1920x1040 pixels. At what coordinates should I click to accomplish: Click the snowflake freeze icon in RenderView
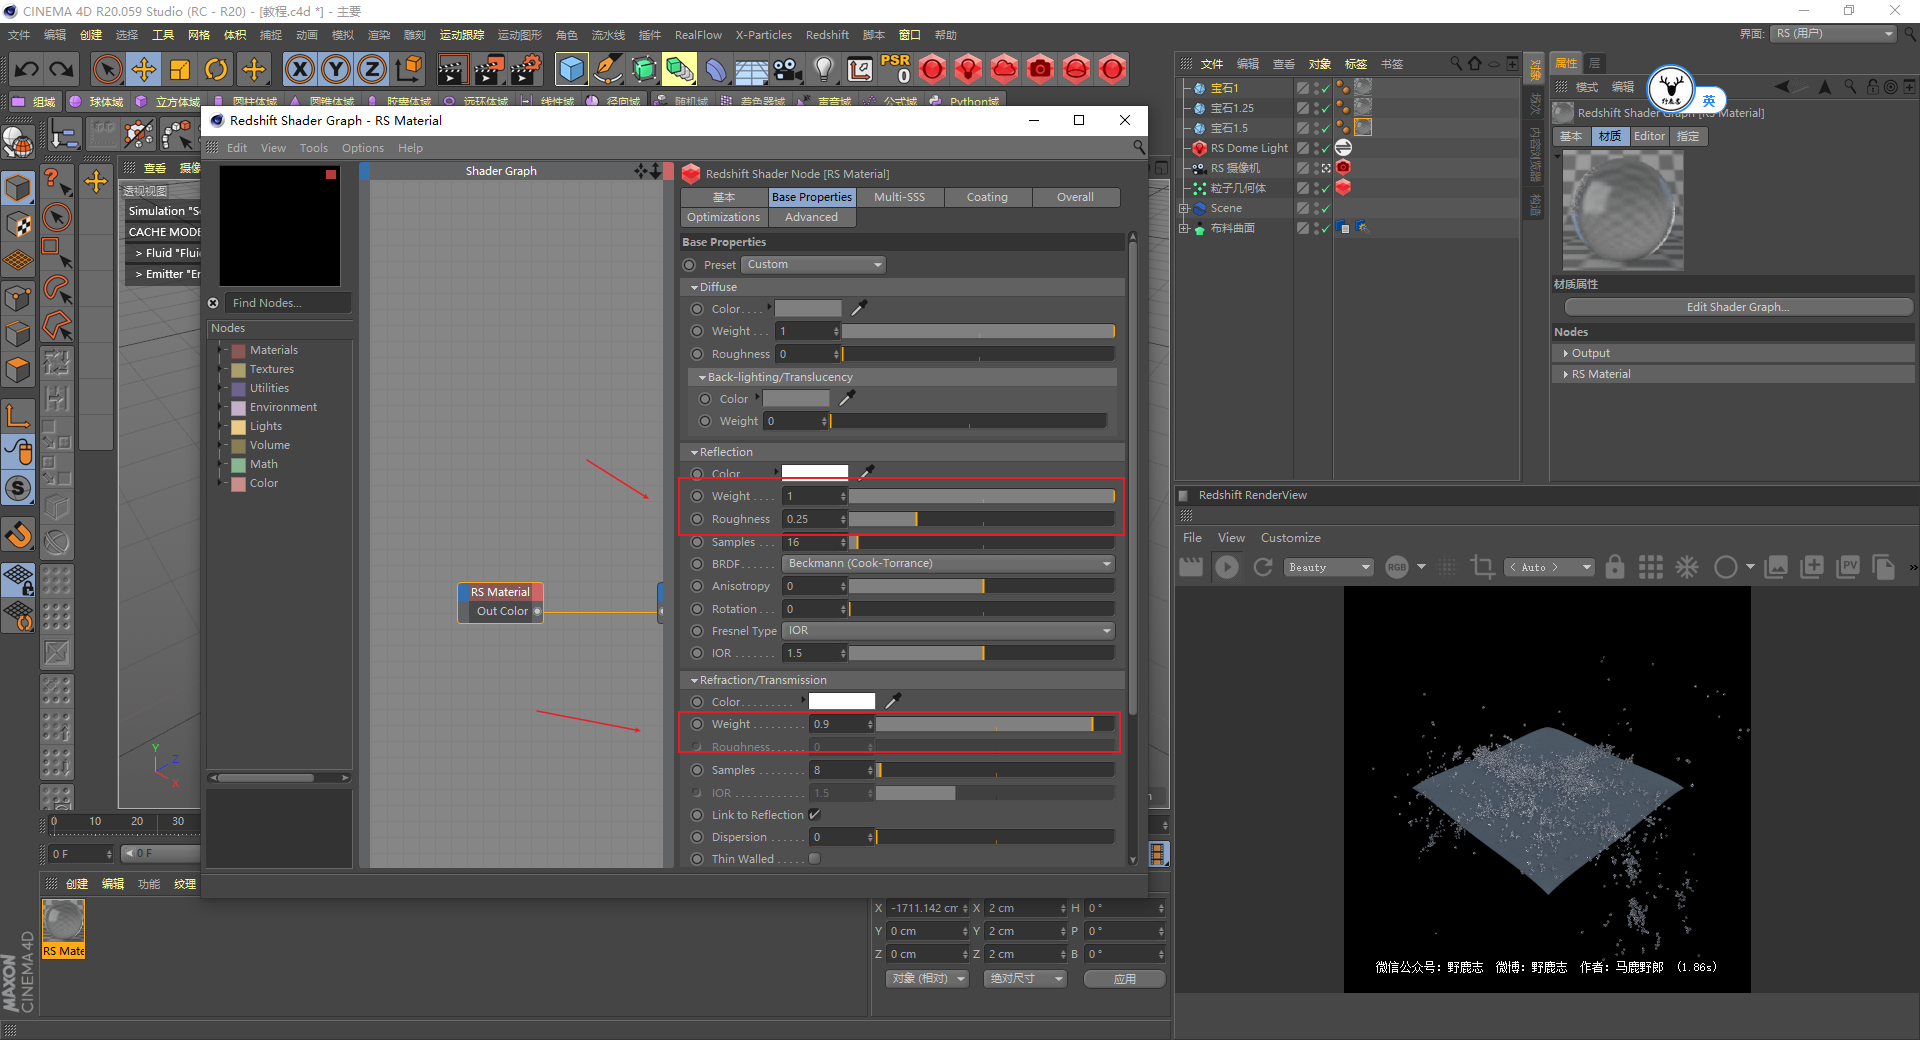click(1687, 568)
